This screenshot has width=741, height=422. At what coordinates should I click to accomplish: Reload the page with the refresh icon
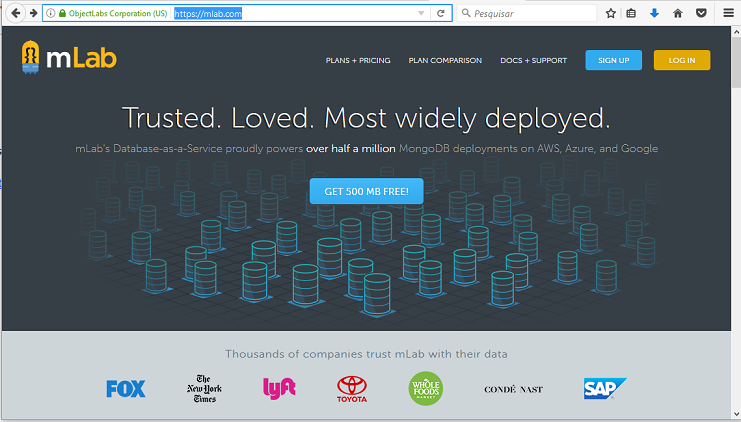click(440, 13)
